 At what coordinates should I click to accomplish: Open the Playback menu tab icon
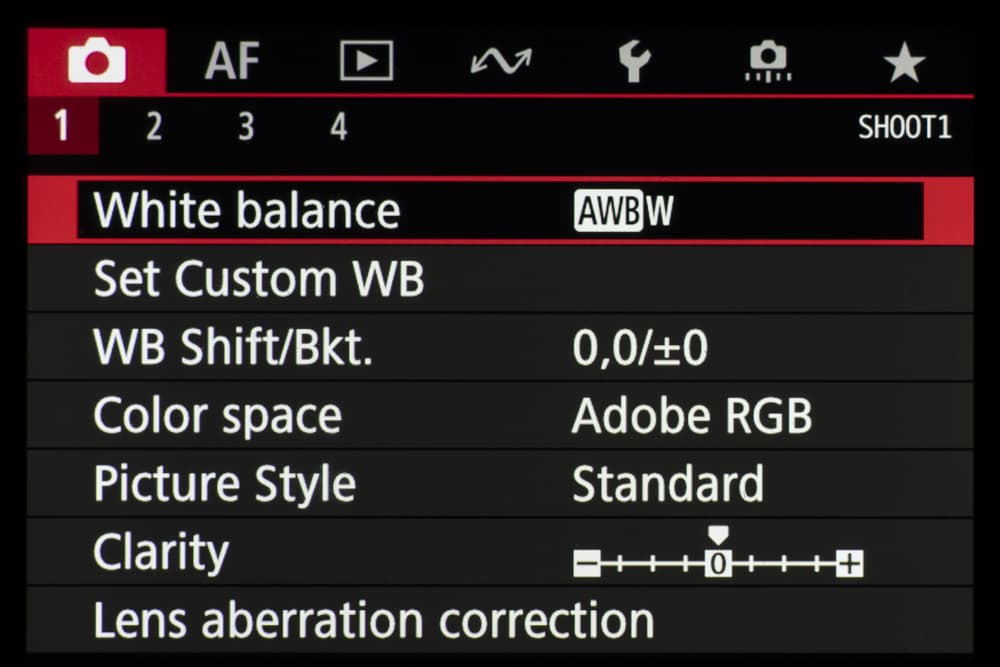point(366,62)
